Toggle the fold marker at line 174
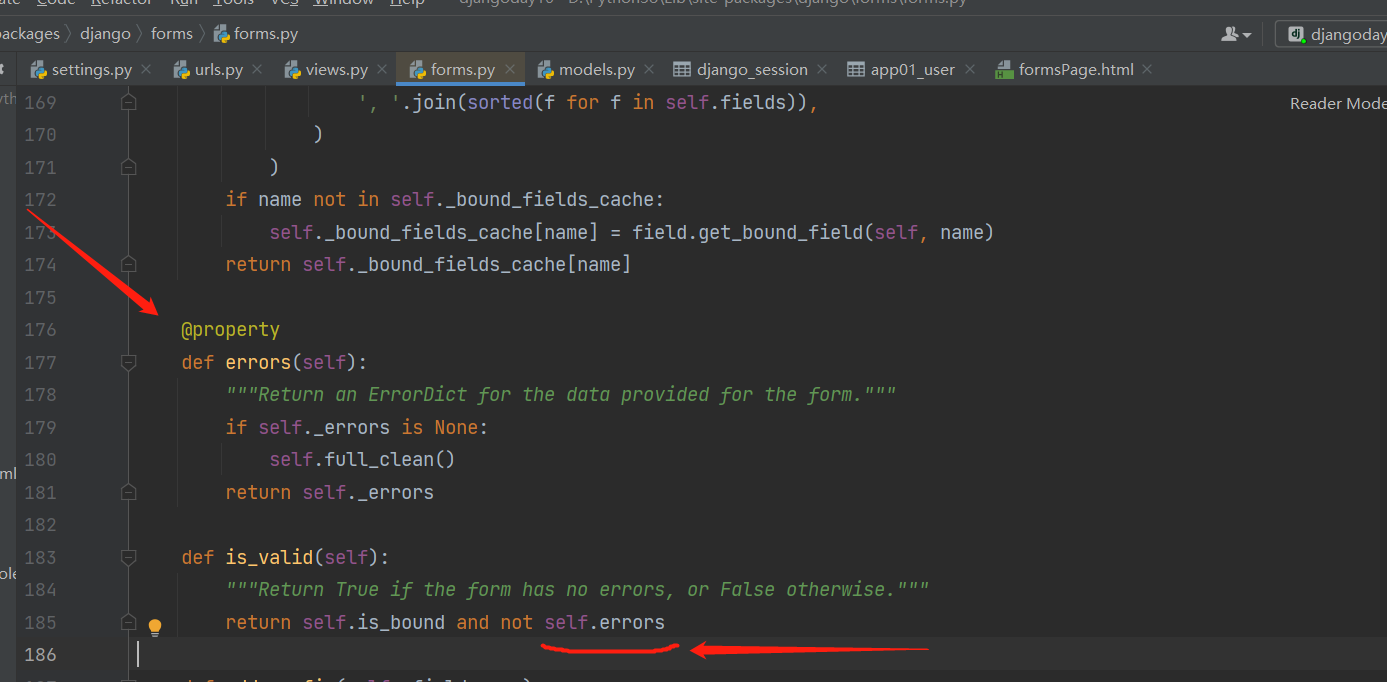This screenshot has width=1387, height=682. (128, 264)
